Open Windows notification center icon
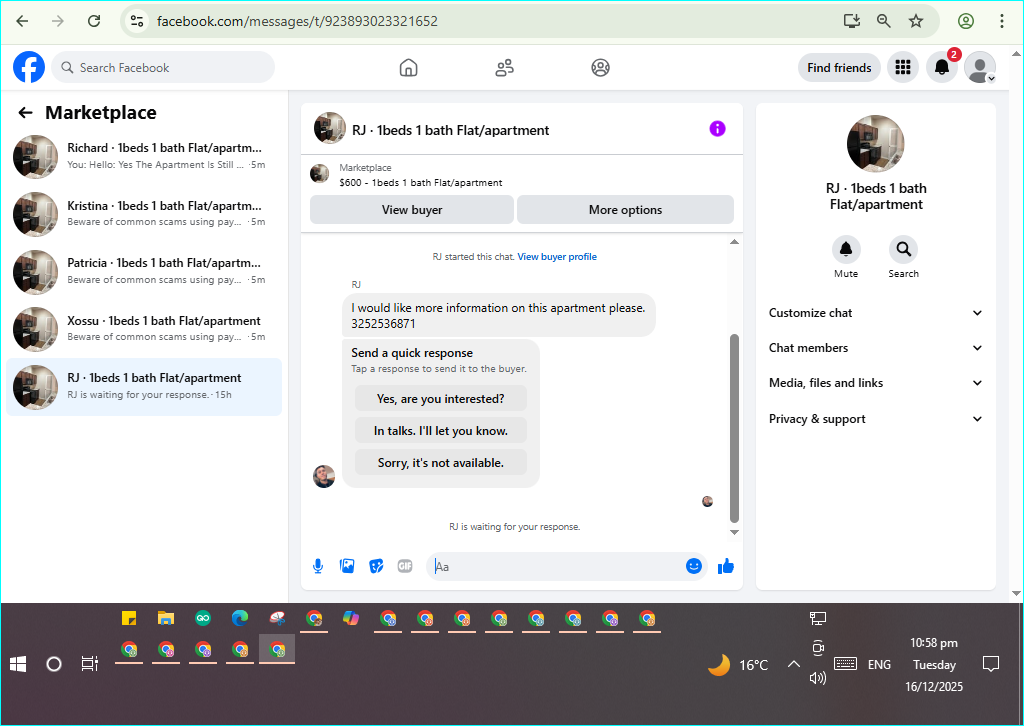 tap(991, 665)
